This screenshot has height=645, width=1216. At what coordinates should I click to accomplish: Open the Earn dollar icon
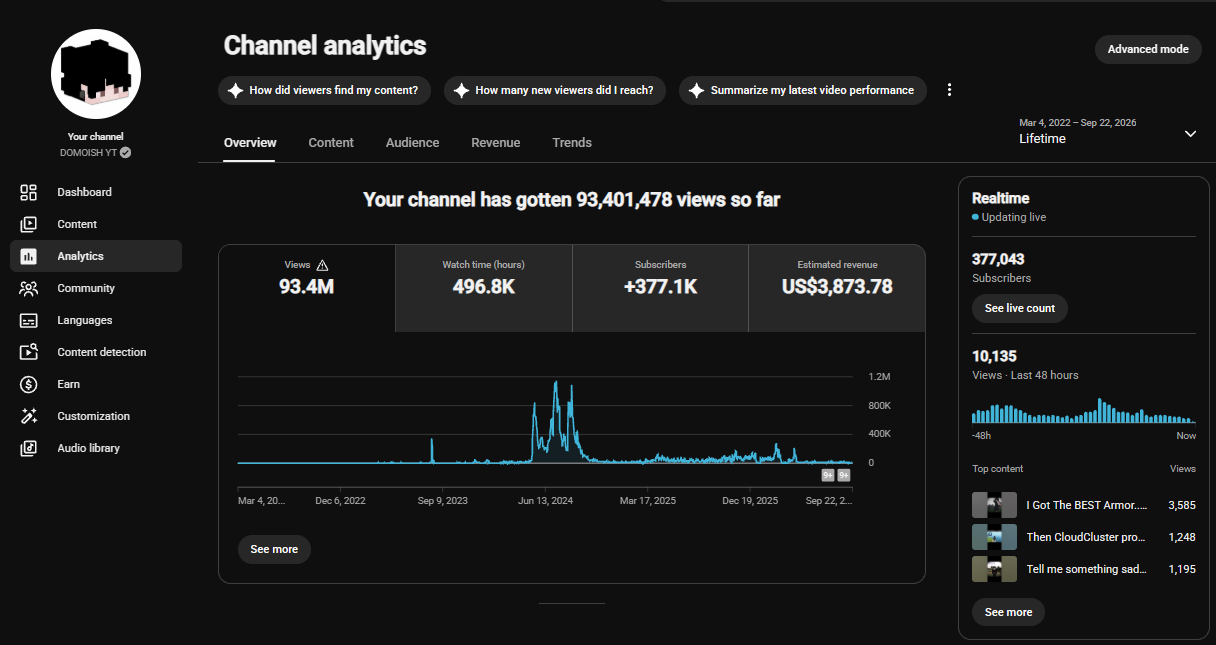29,384
